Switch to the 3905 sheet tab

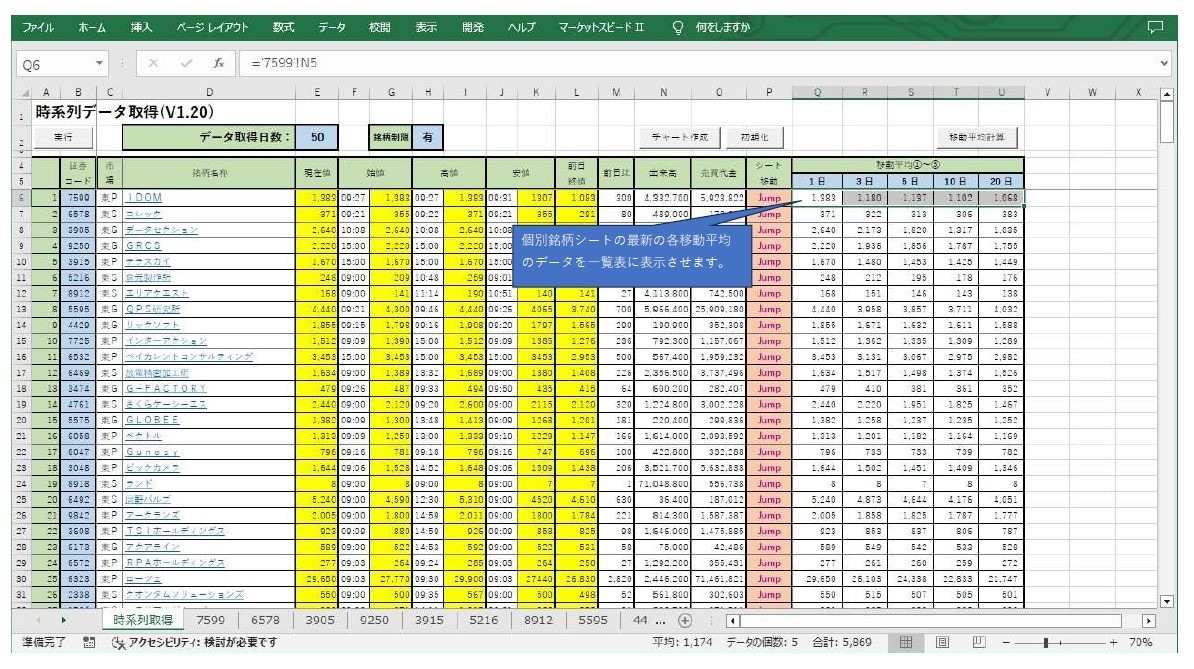click(320, 620)
